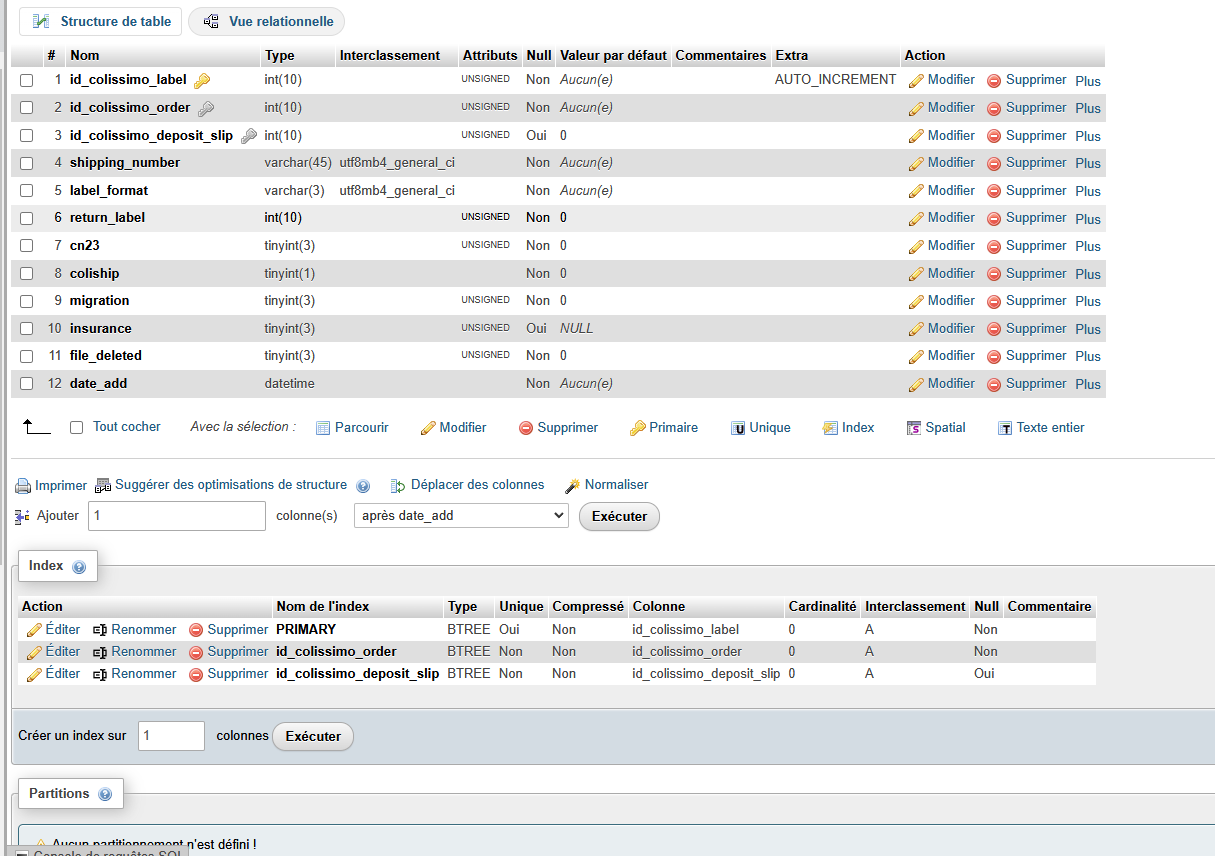Click Exécuter button next to add column
The image size is (1215, 856).
pos(619,516)
